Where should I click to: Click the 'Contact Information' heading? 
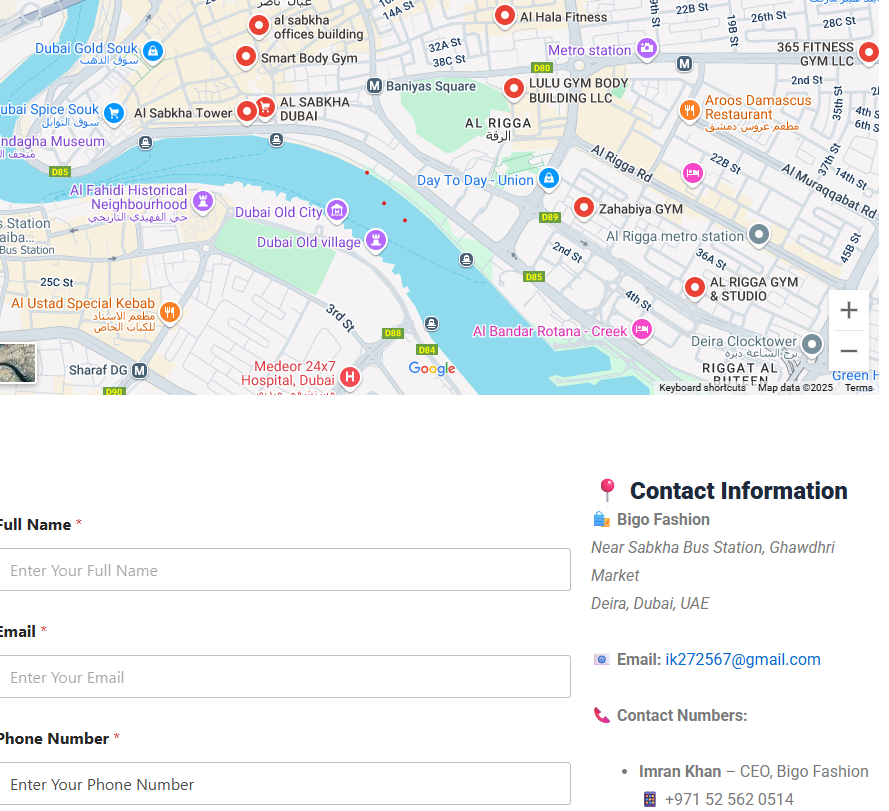coord(739,491)
